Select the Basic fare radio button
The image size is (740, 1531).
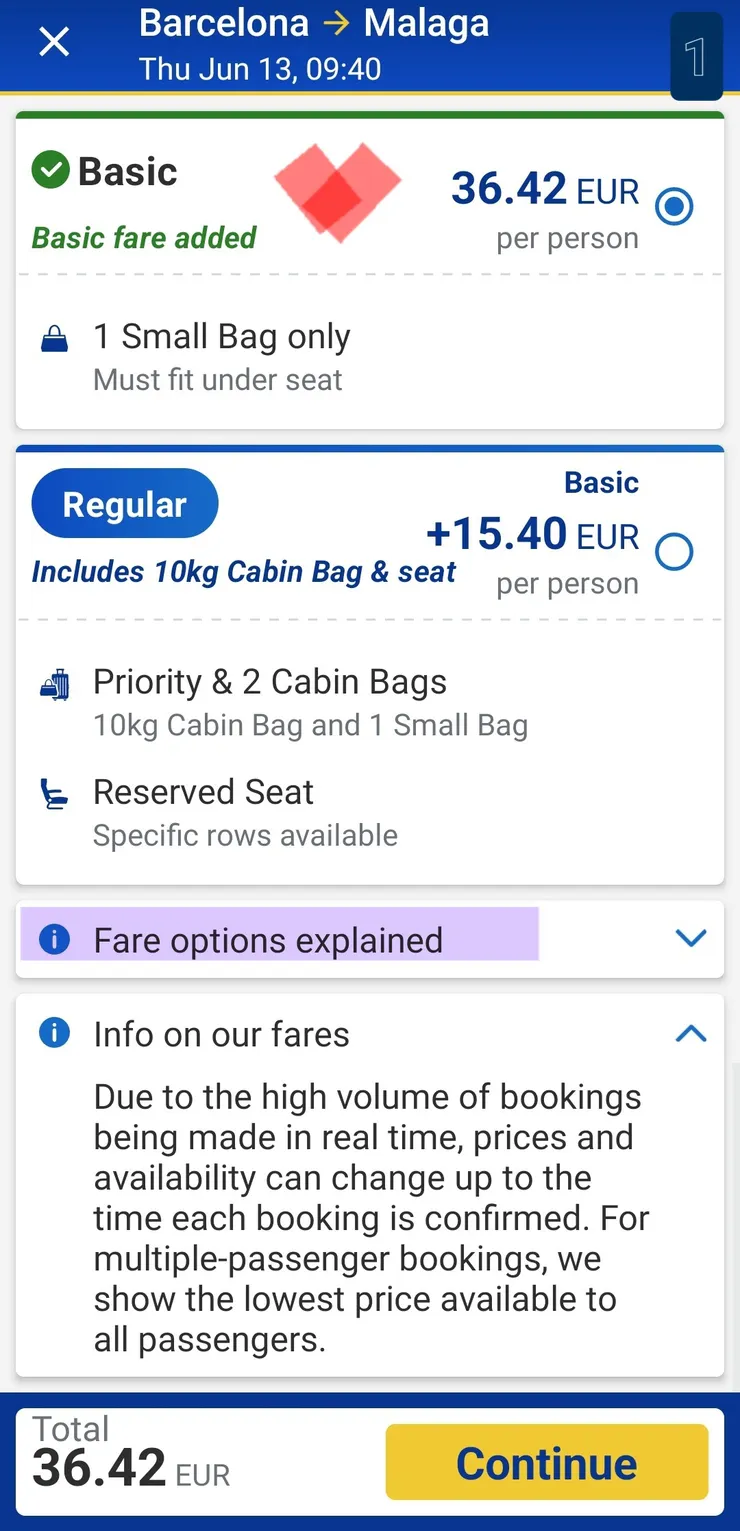[x=674, y=207]
